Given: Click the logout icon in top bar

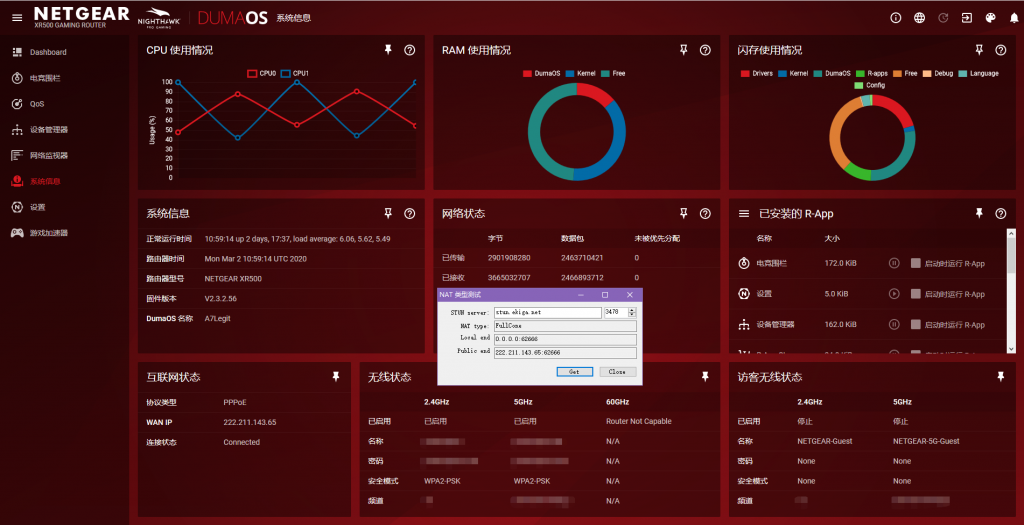Looking at the screenshot, I should (x=967, y=18).
